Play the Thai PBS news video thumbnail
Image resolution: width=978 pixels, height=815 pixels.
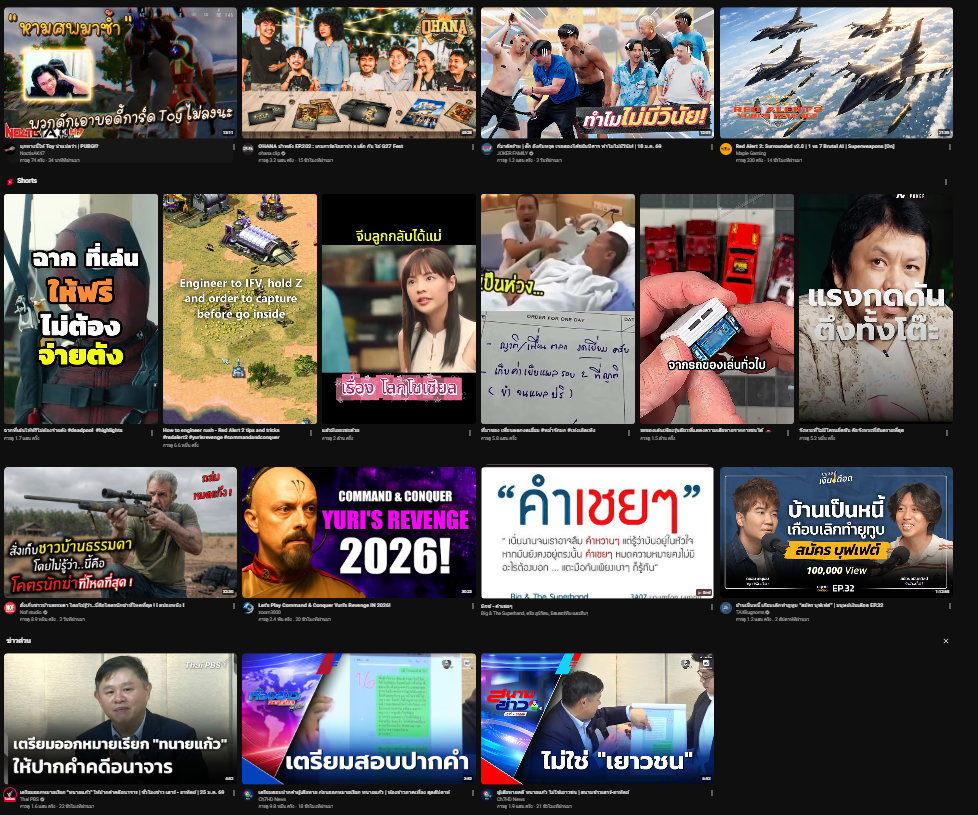120,718
